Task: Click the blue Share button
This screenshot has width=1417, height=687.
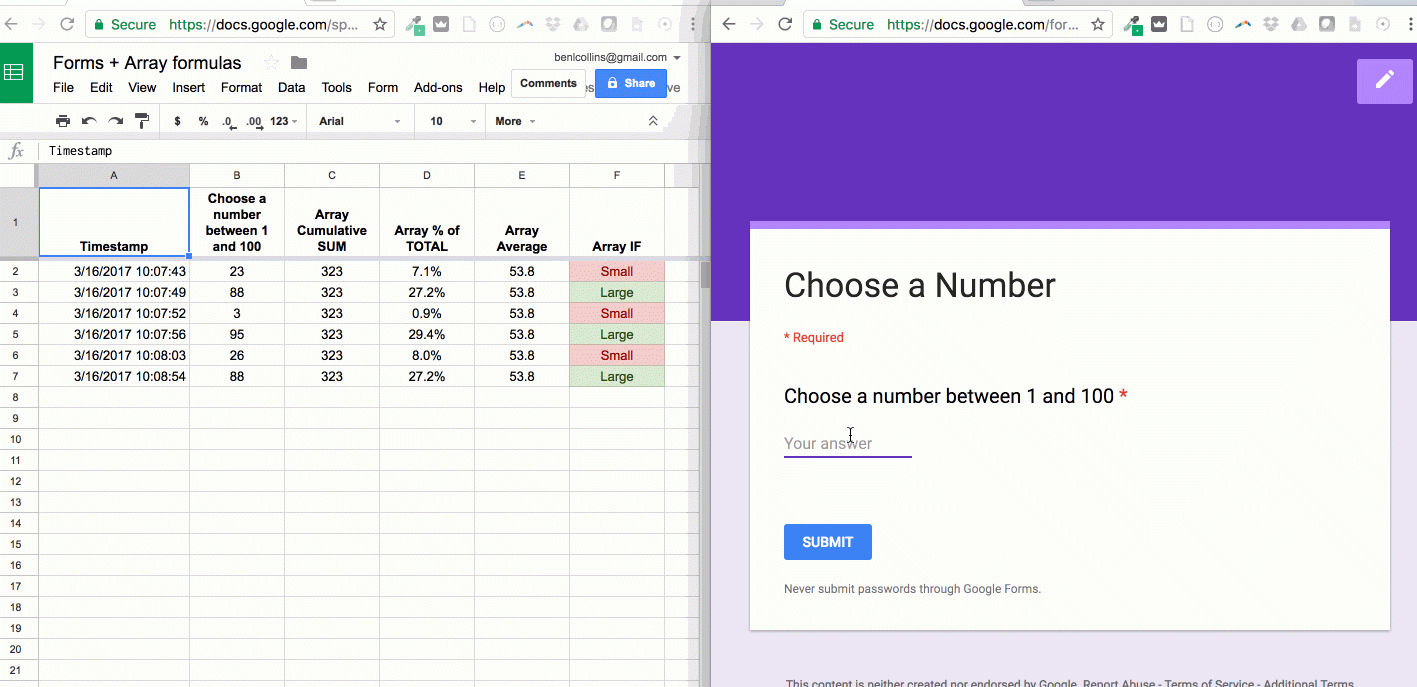Action: click(630, 83)
